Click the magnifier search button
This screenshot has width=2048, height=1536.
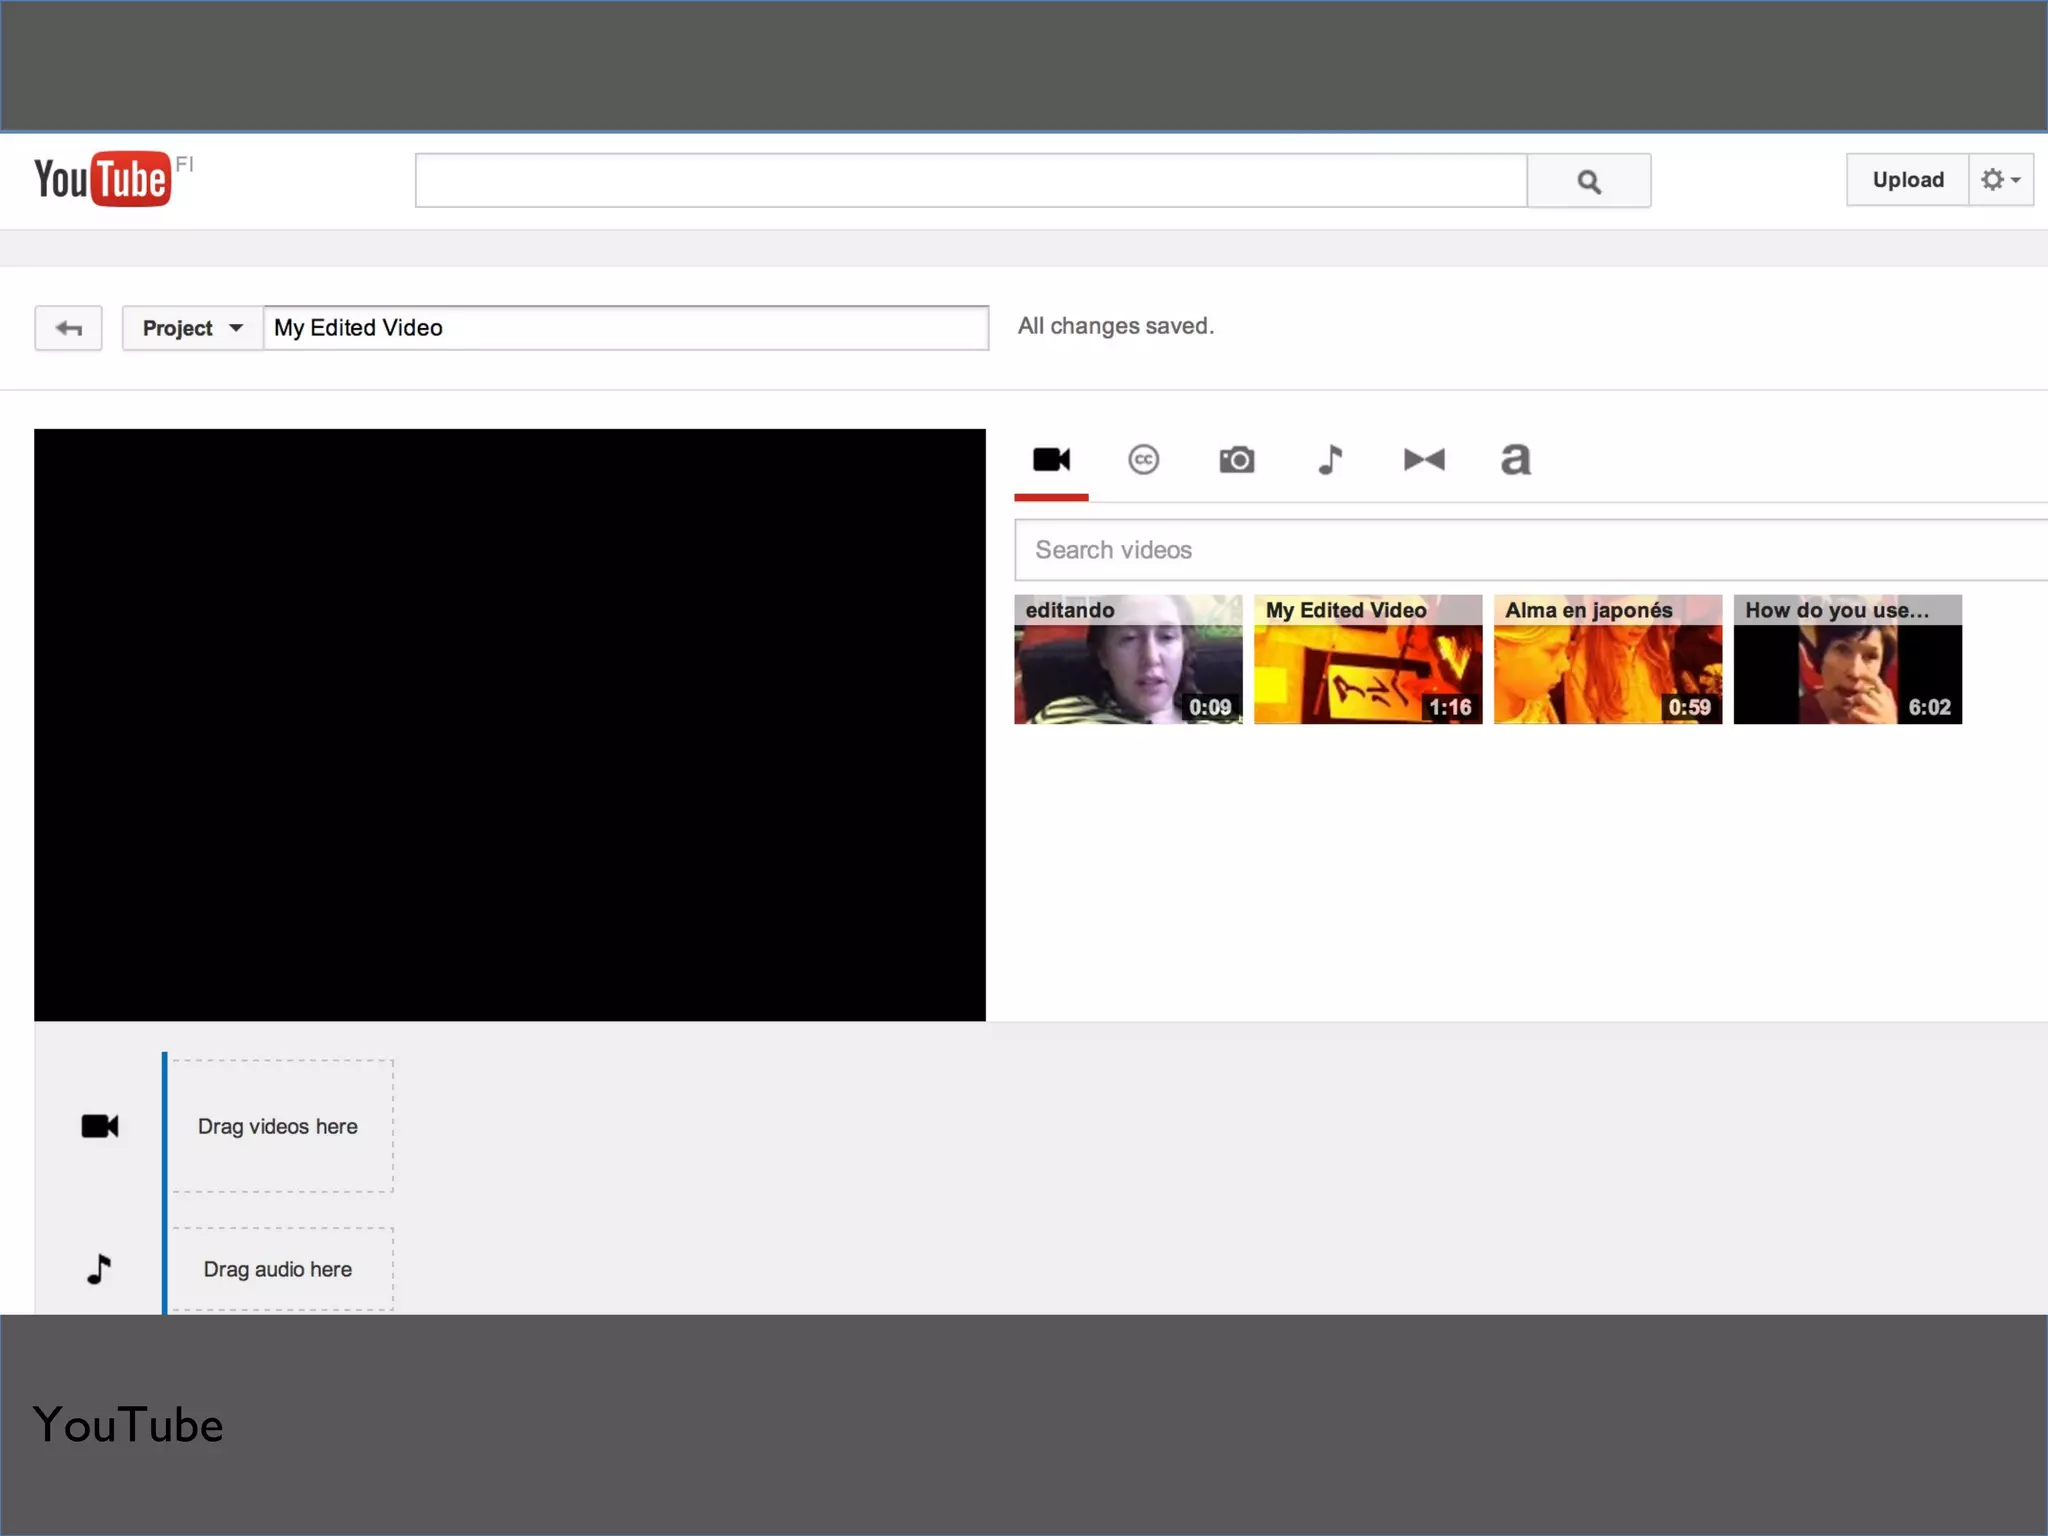1589,181
